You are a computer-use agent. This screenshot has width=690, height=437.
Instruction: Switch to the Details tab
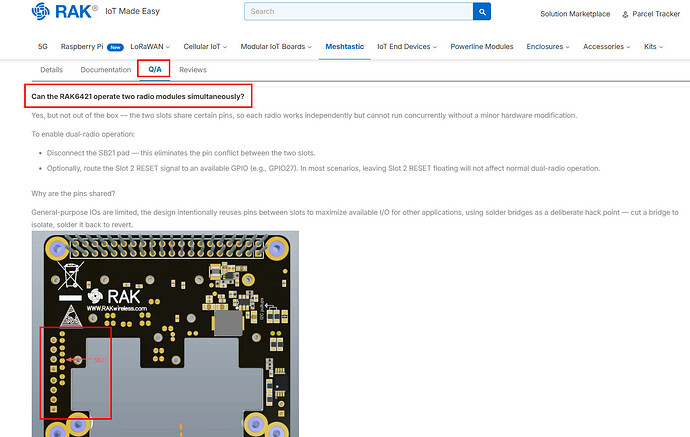[x=51, y=70]
